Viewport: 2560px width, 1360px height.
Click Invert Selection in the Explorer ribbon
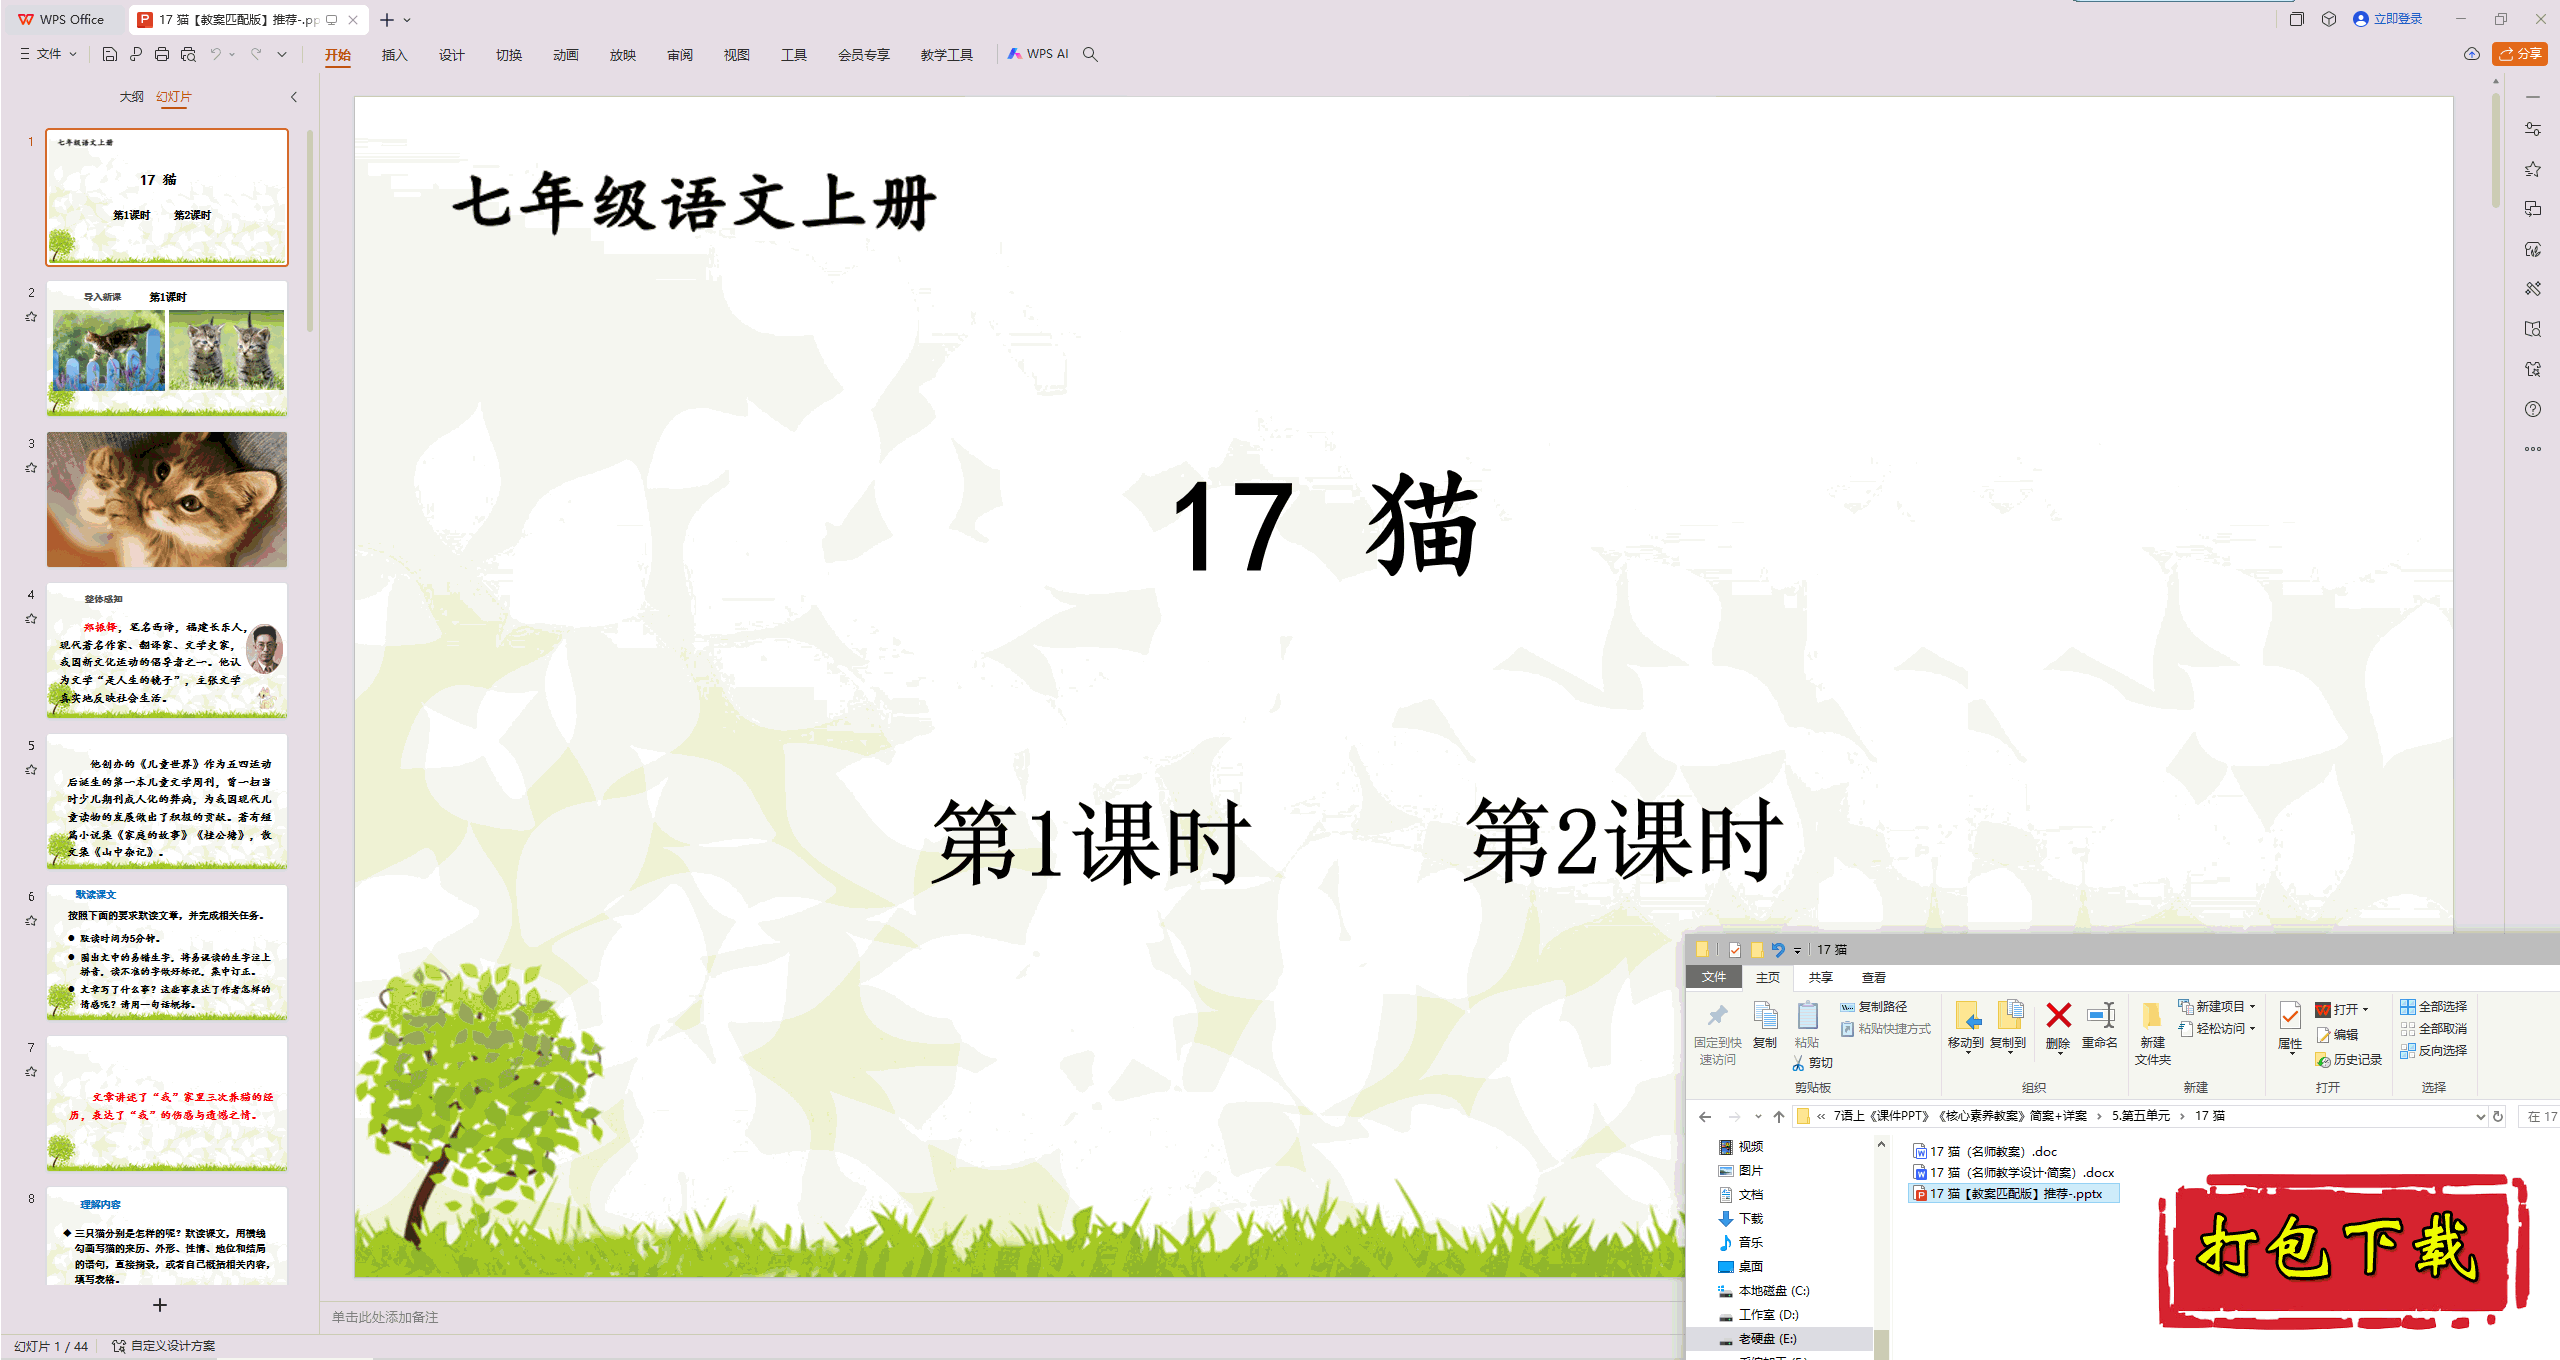[2433, 1051]
